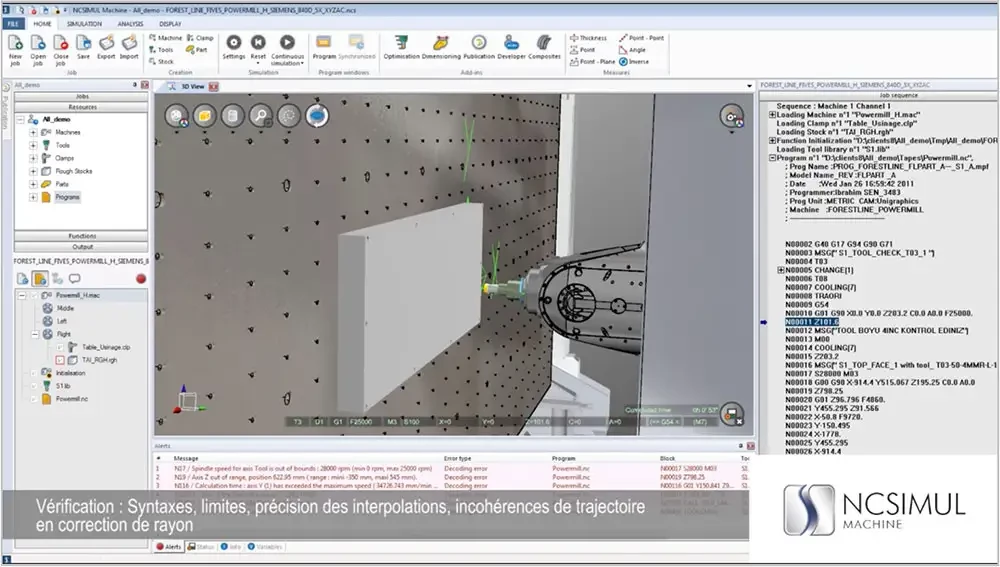The height and width of the screenshot is (567, 1000).
Task: Switch to the DISPLAY ribbon tab
Action: 170,24
